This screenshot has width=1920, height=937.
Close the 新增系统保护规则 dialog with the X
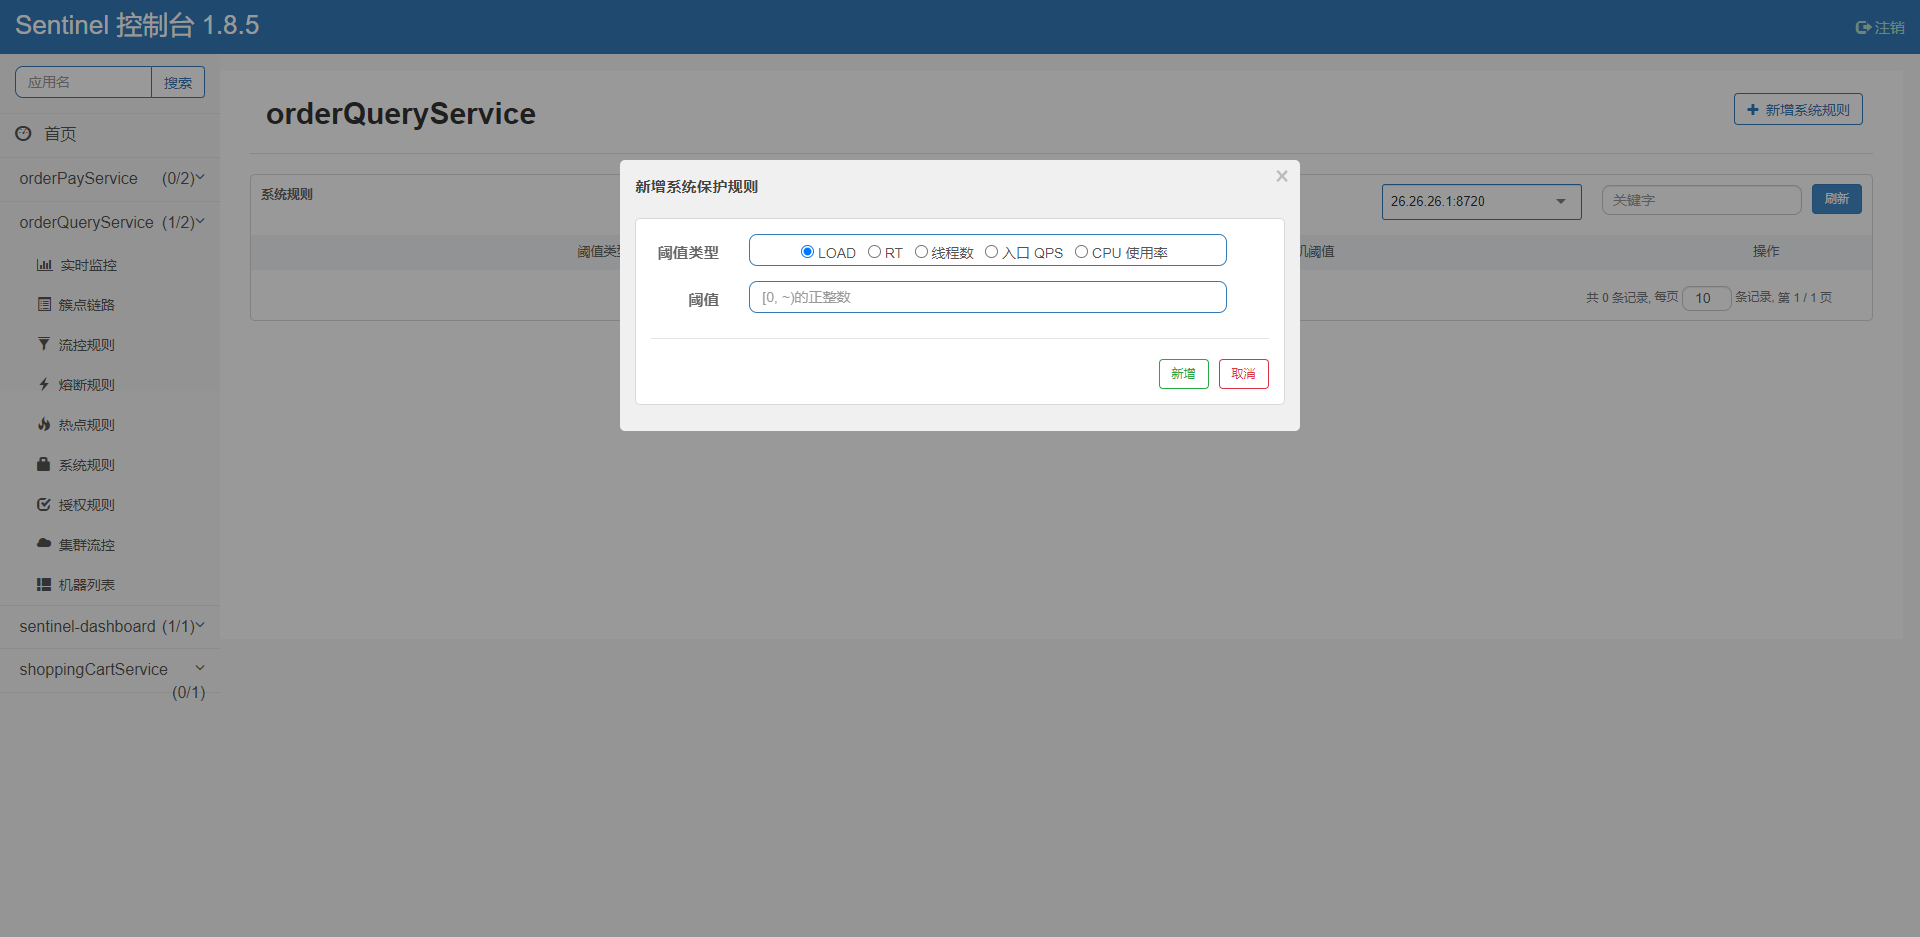1282,176
